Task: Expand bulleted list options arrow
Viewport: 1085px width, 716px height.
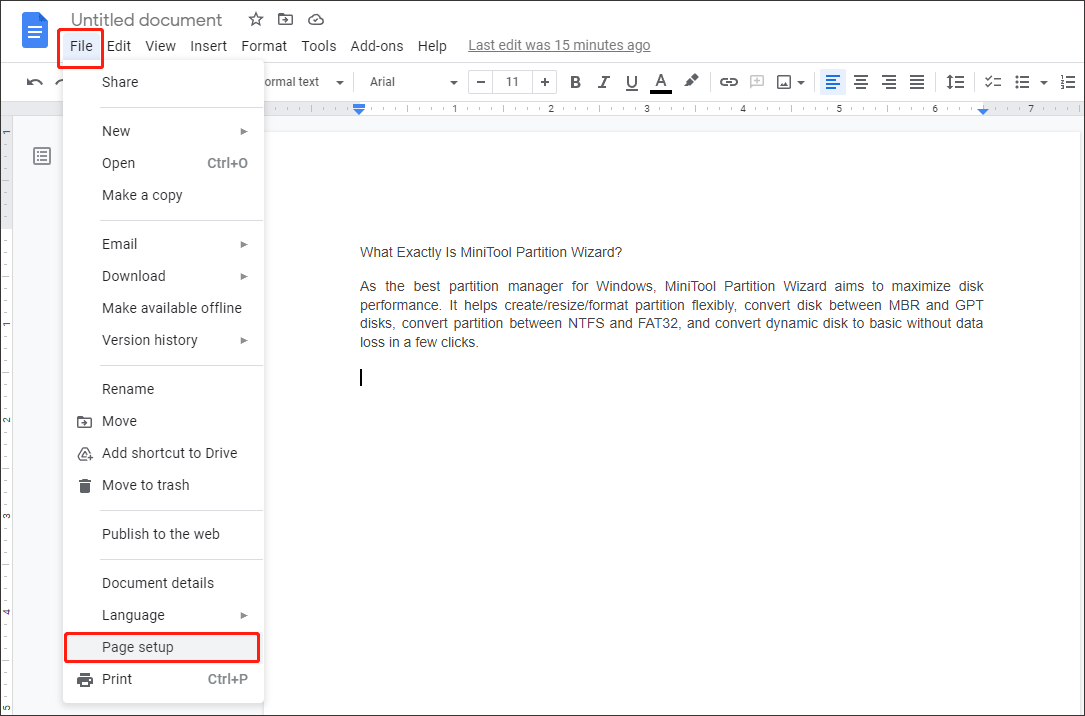Action: tap(1044, 83)
